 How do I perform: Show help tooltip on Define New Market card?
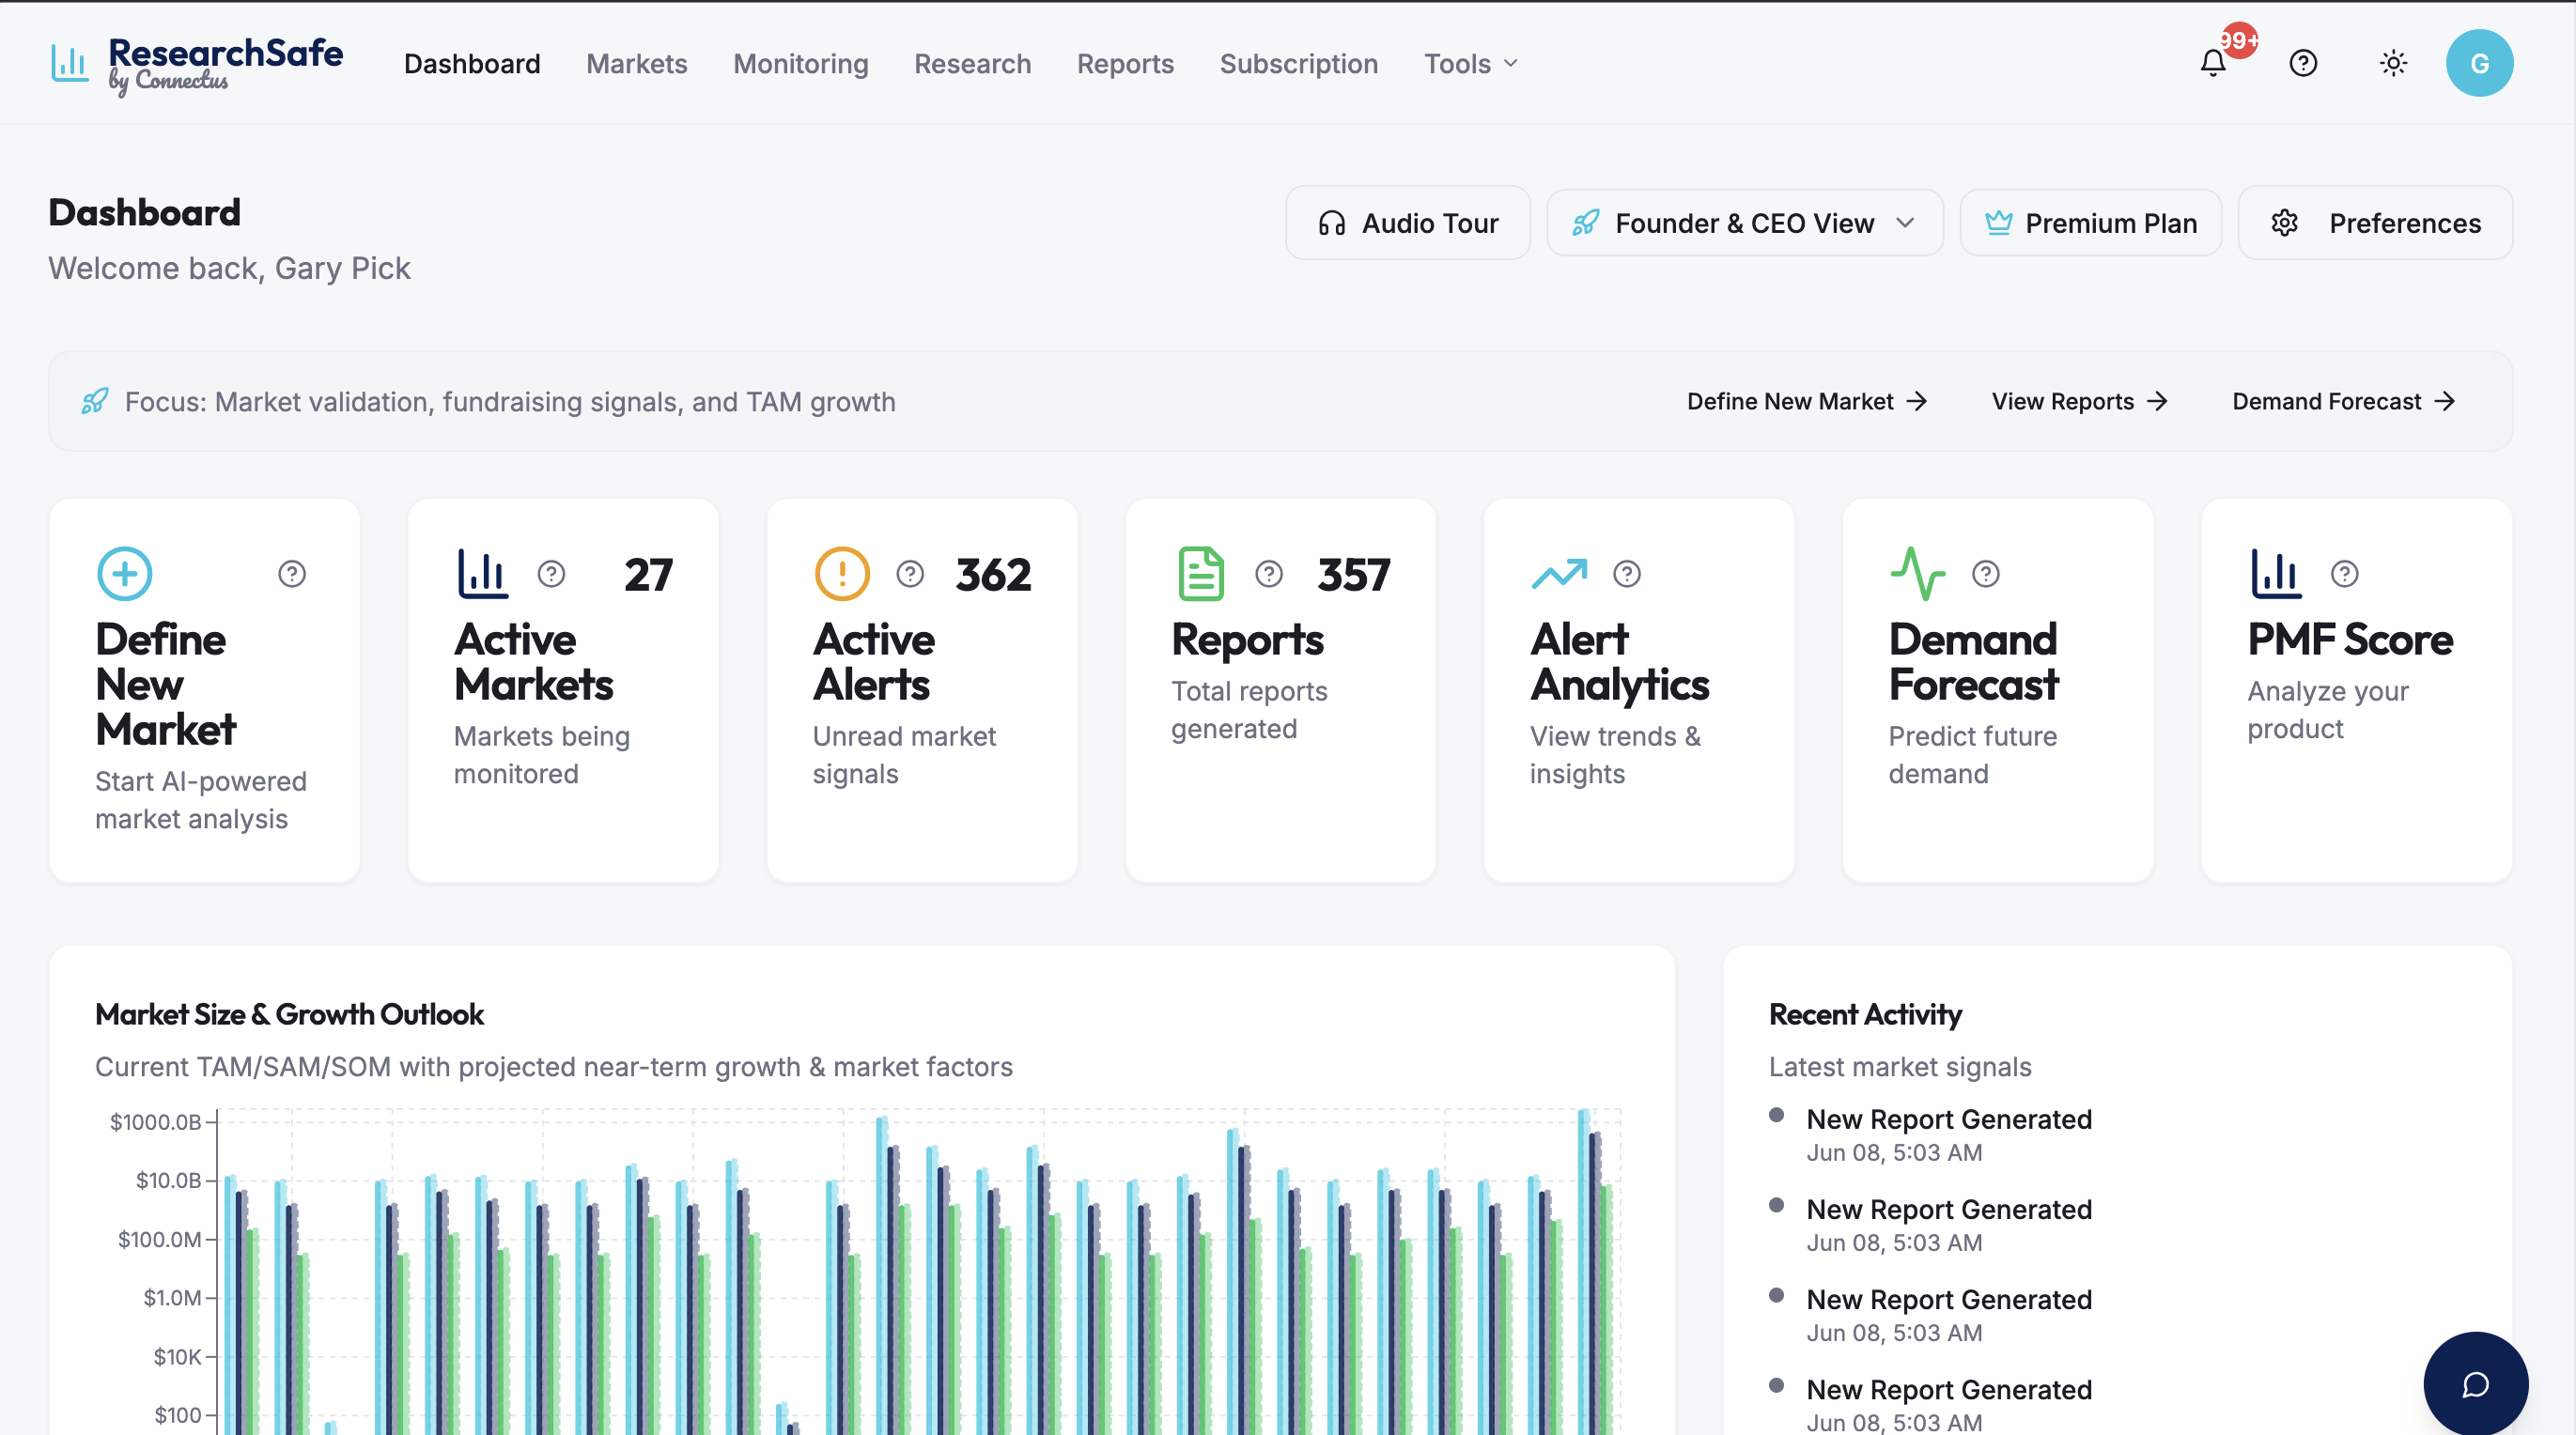click(292, 573)
